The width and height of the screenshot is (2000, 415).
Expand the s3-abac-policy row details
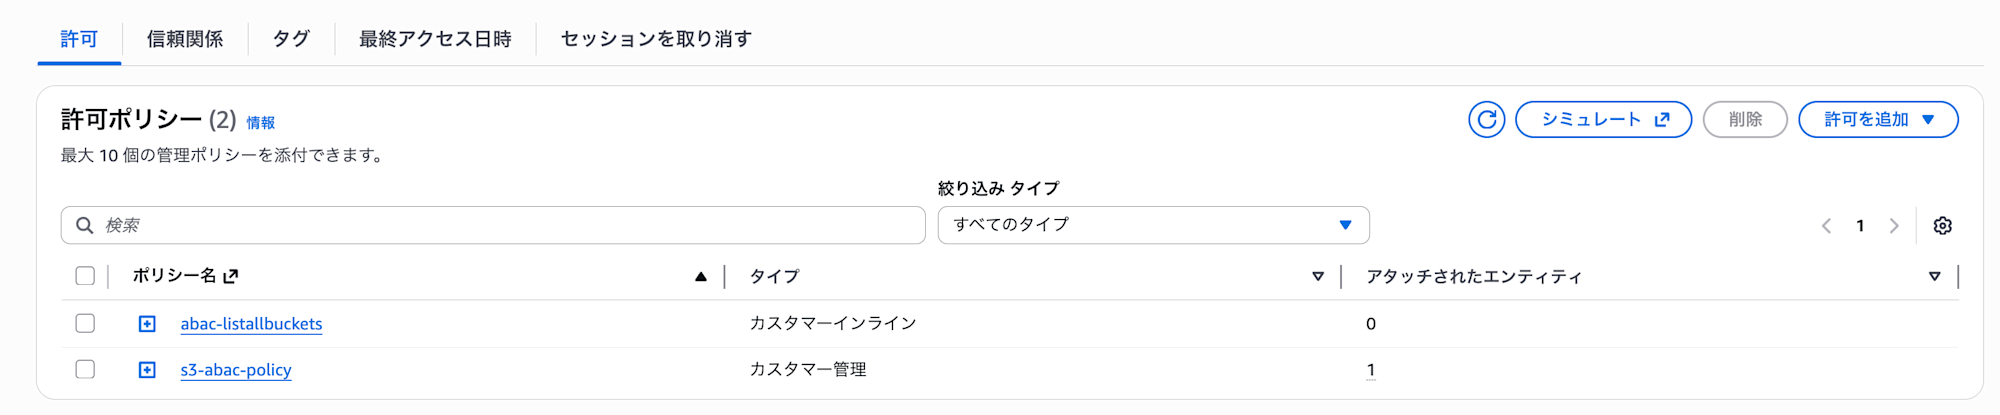tap(147, 370)
